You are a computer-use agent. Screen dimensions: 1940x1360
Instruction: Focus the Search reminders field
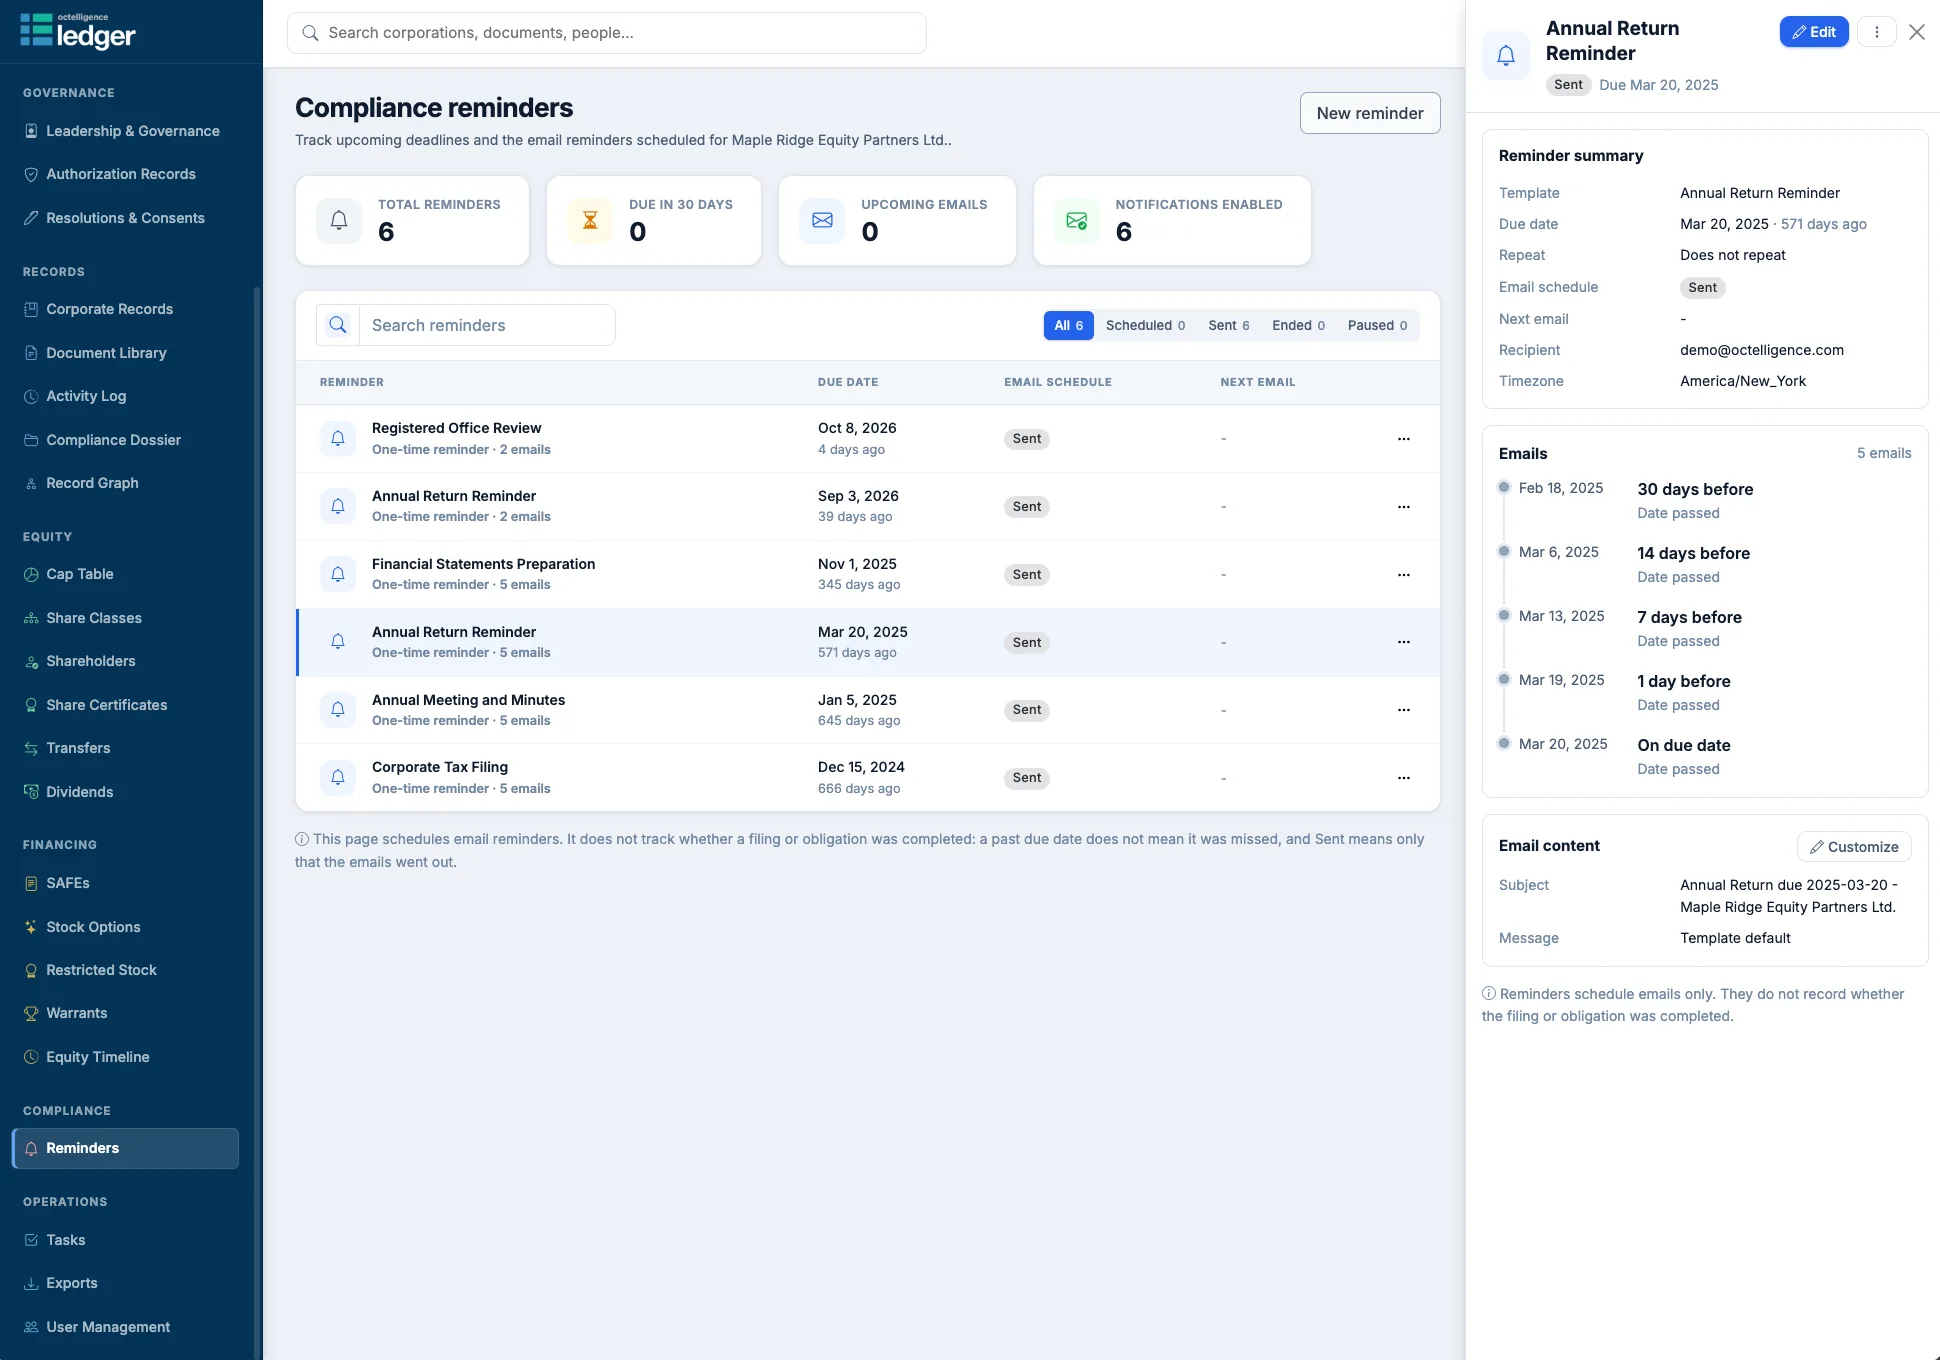[487, 325]
